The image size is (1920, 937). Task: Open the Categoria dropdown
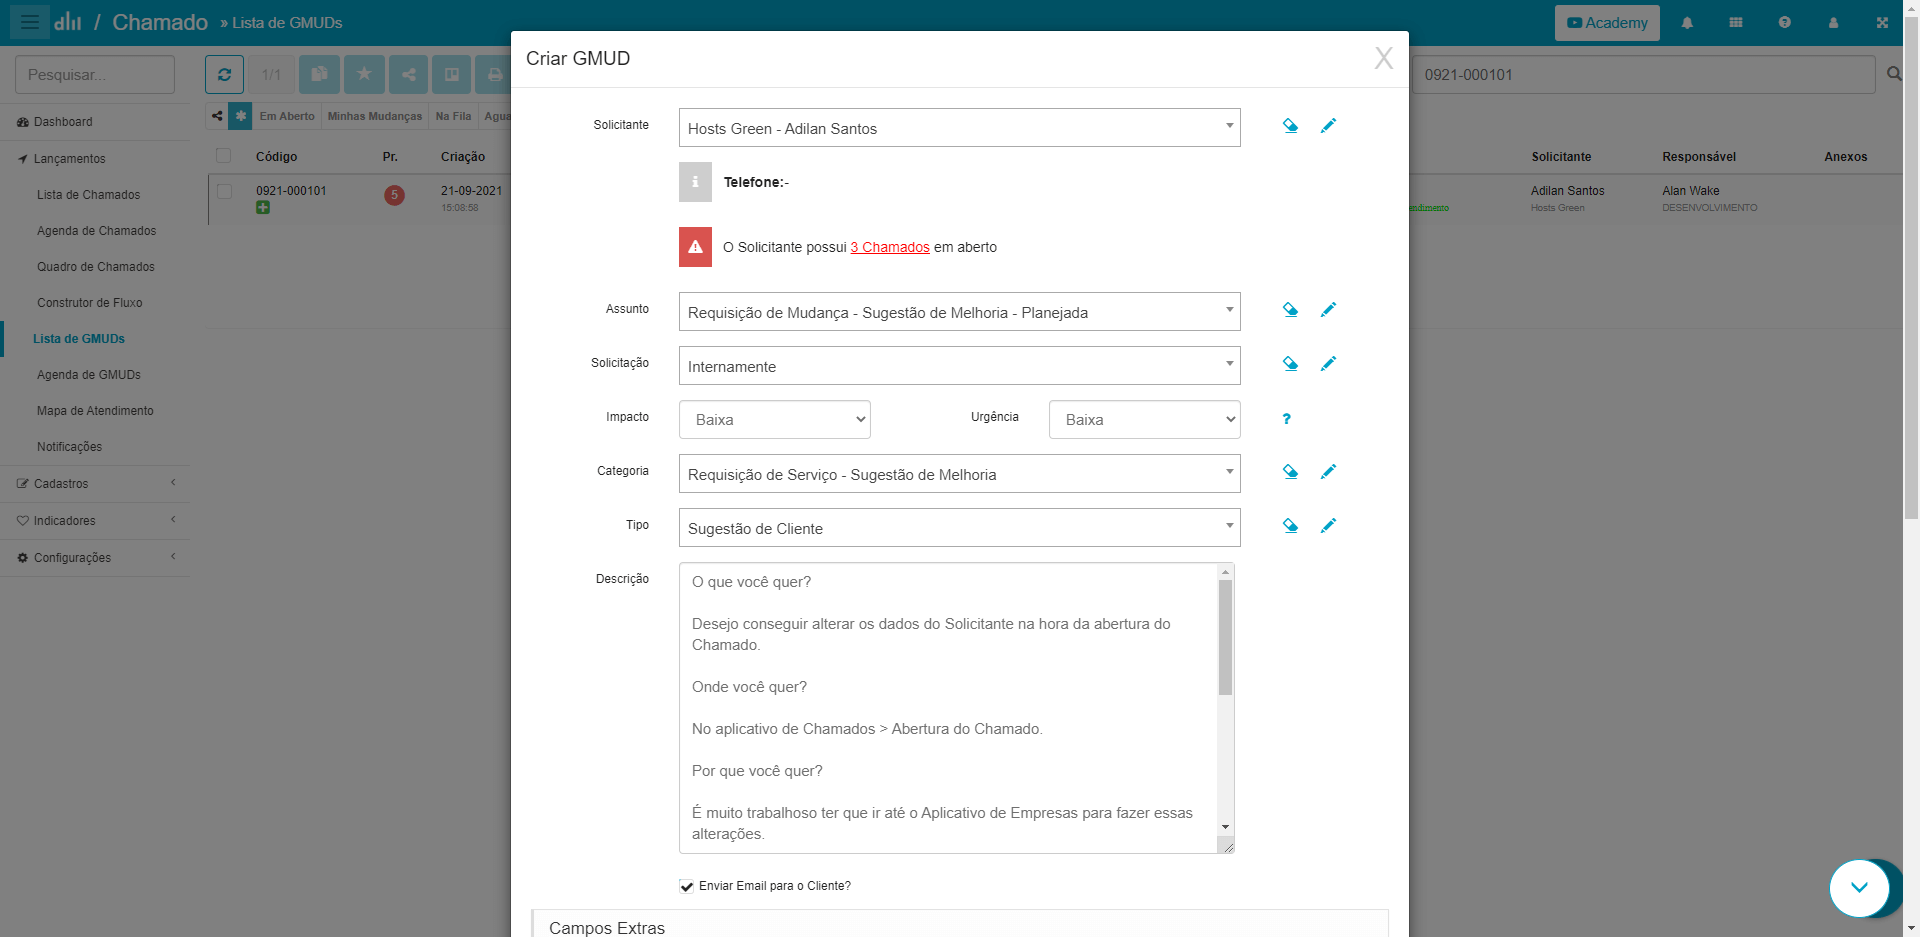coord(959,474)
